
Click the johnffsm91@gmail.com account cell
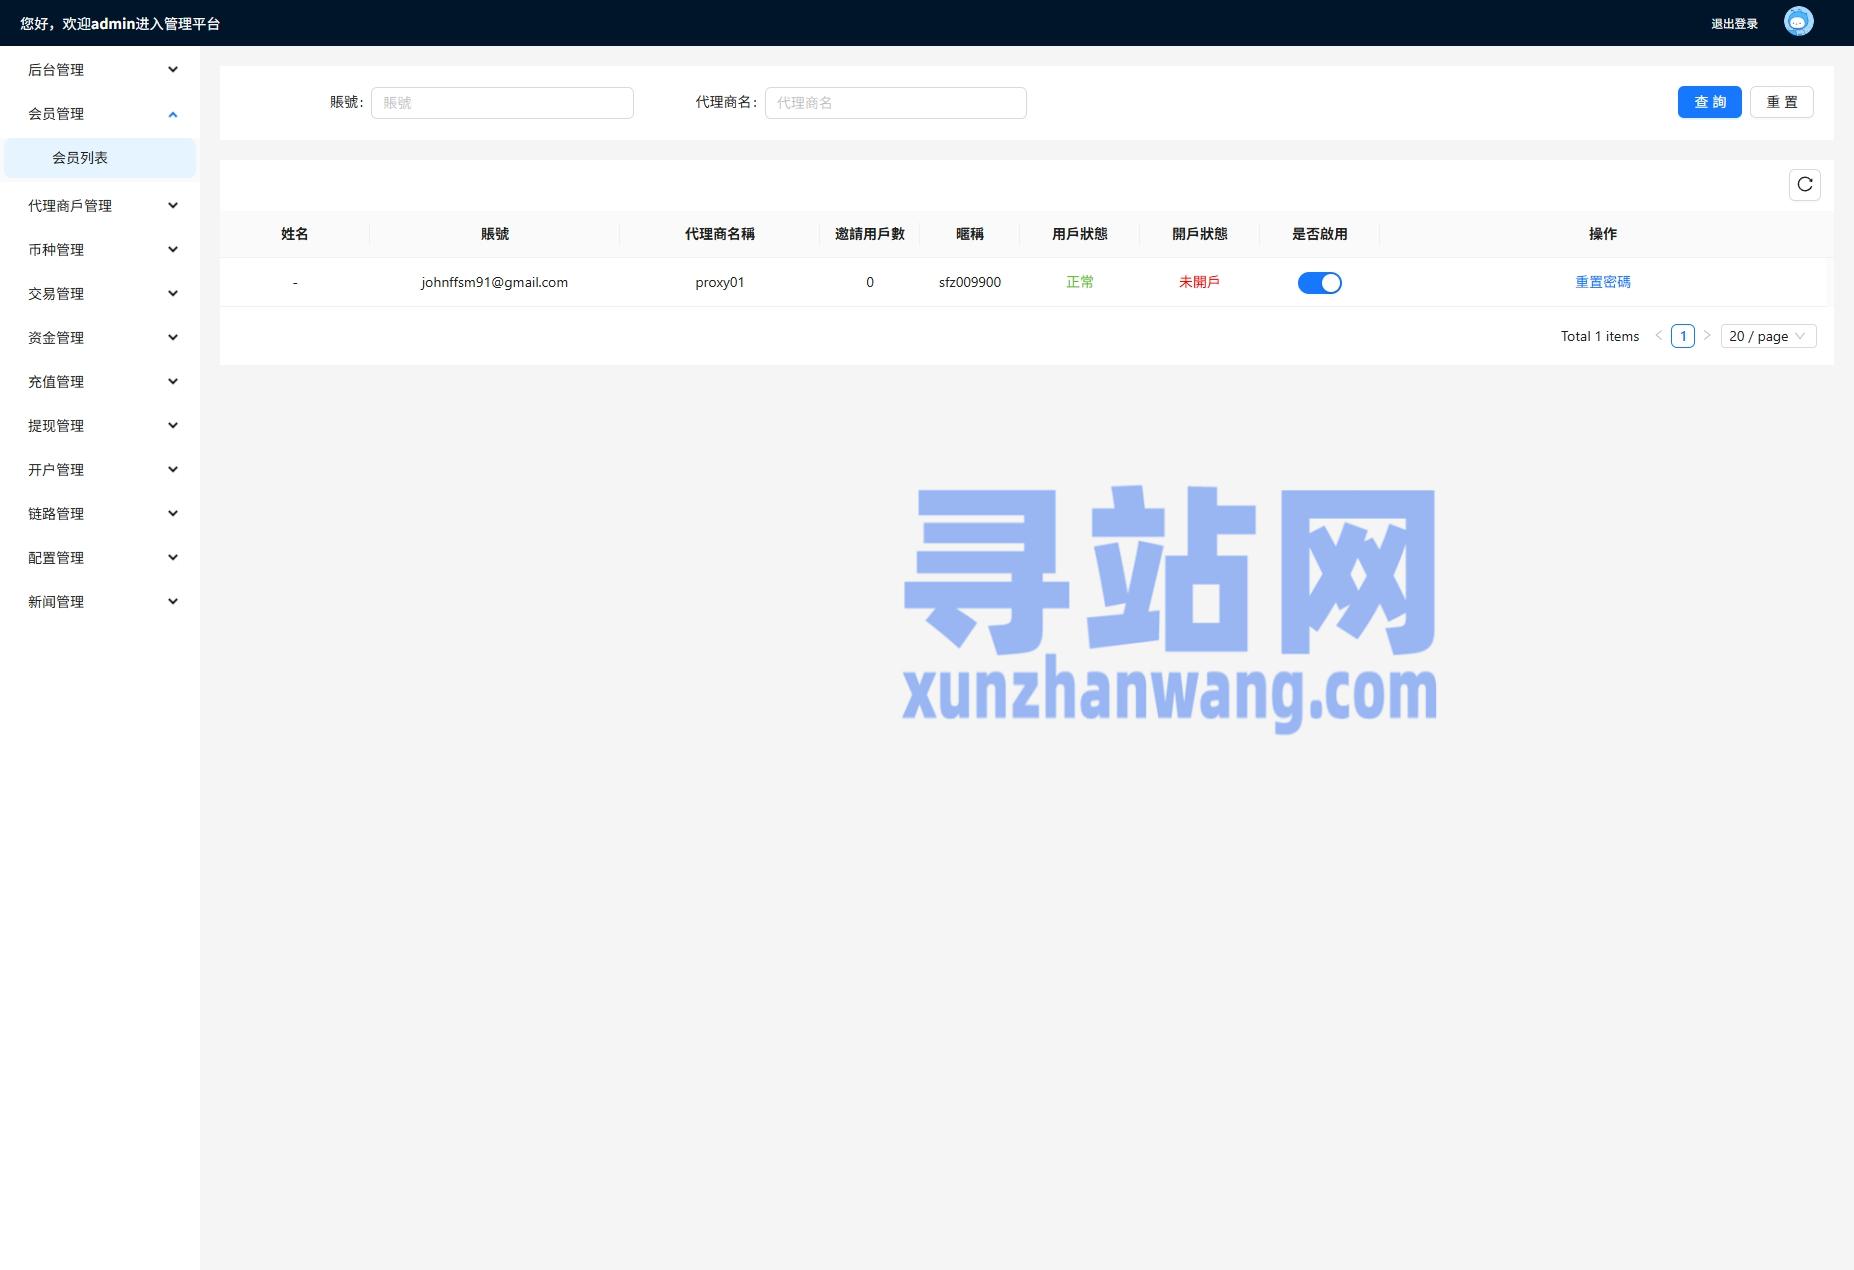pyautogui.click(x=494, y=282)
